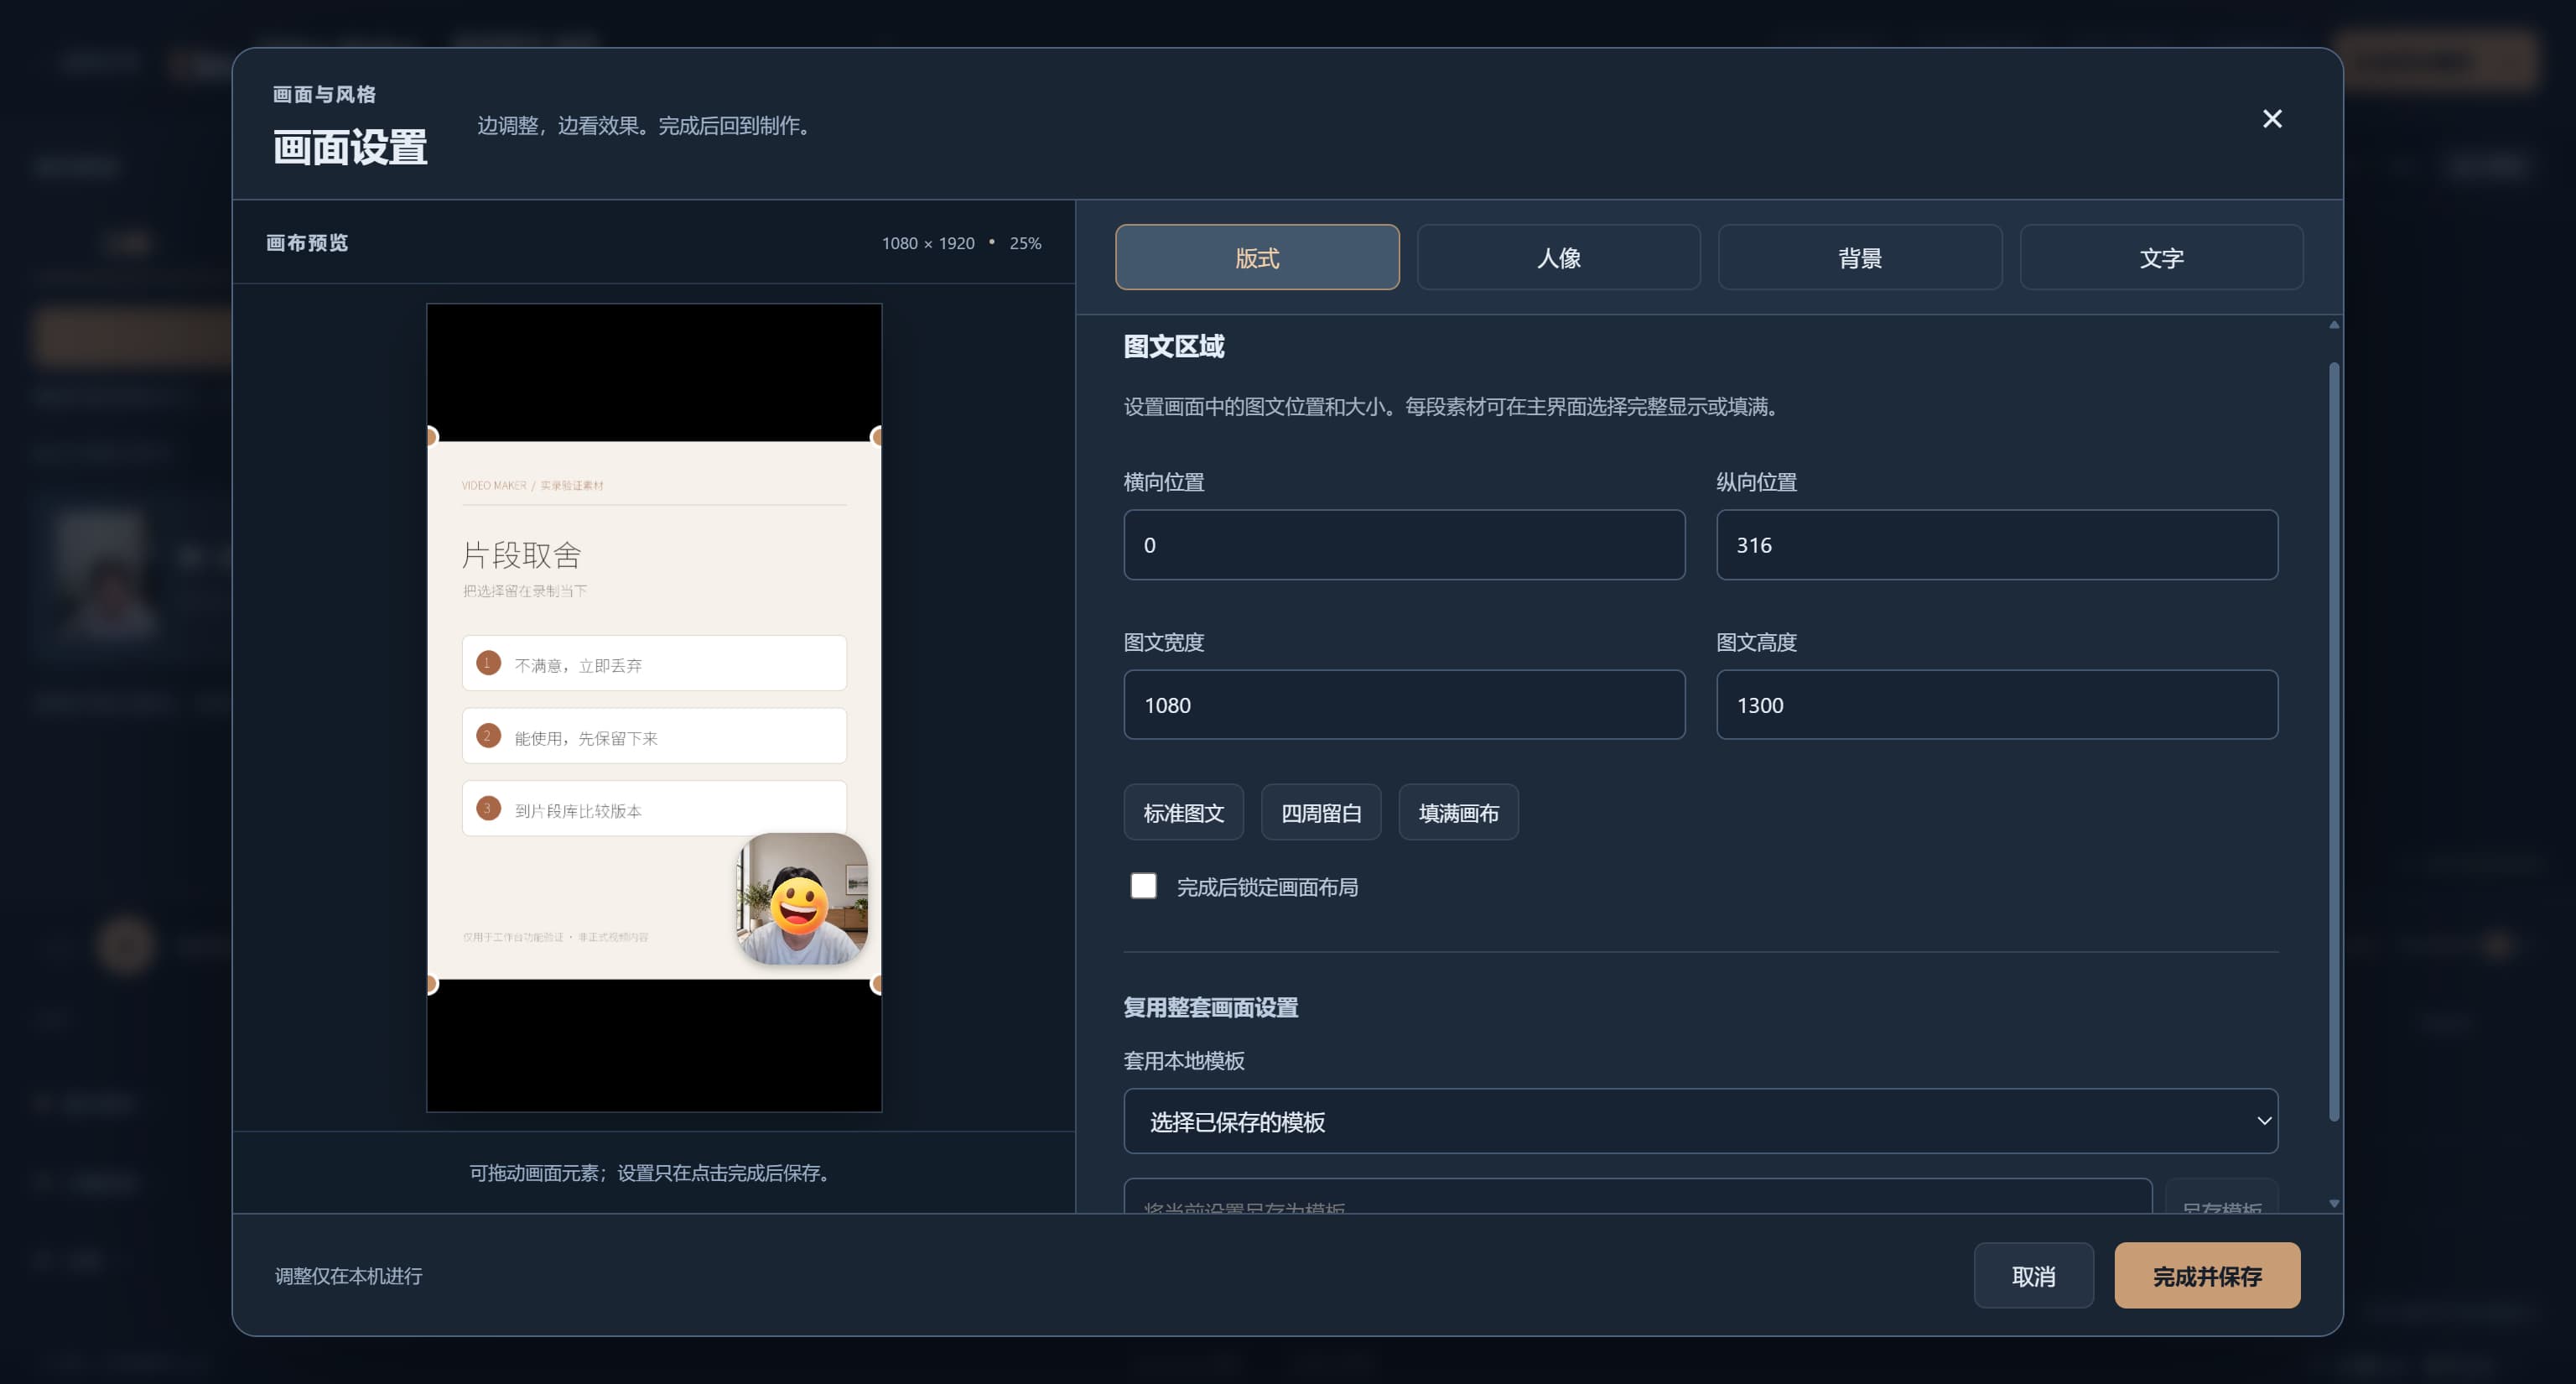The width and height of the screenshot is (2576, 1384).
Task: Click the 纵向位置 field showing 316
Action: pos(1997,545)
